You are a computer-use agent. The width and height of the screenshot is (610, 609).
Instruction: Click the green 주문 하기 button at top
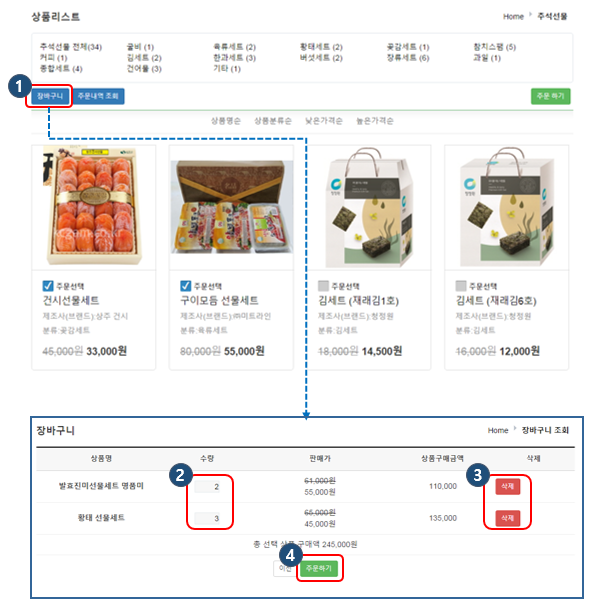[x=550, y=96]
